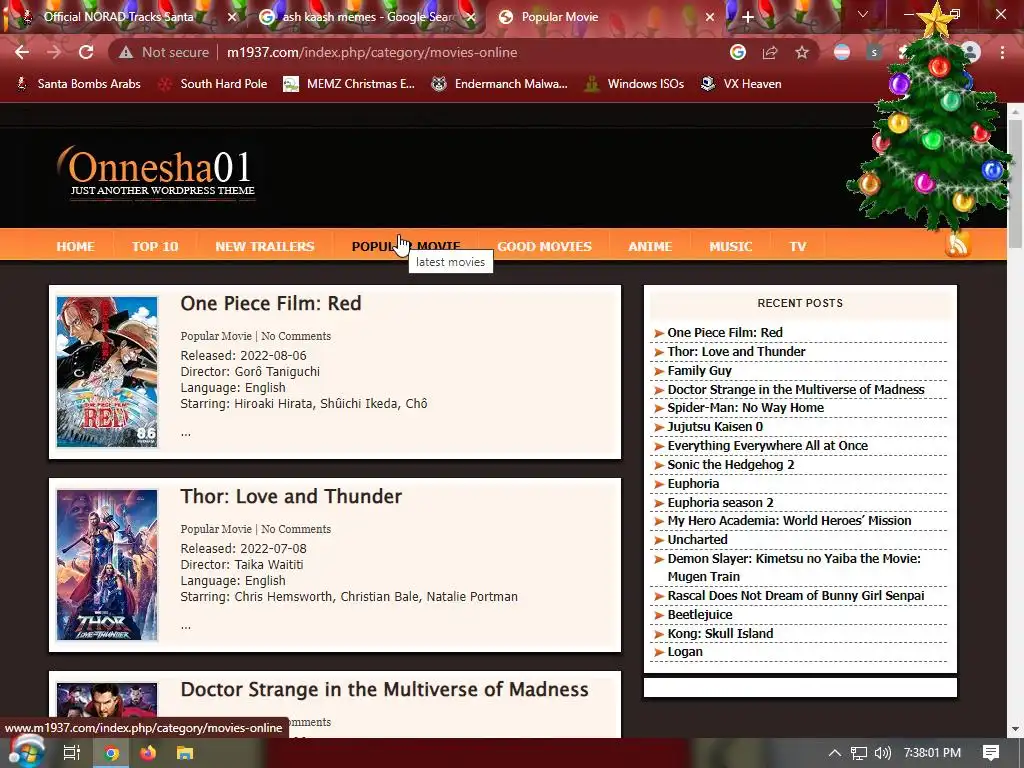Click Thor Love and Thunder poster thumbnail
The height and width of the screenshot is (768, 1024).
(107, 565)
